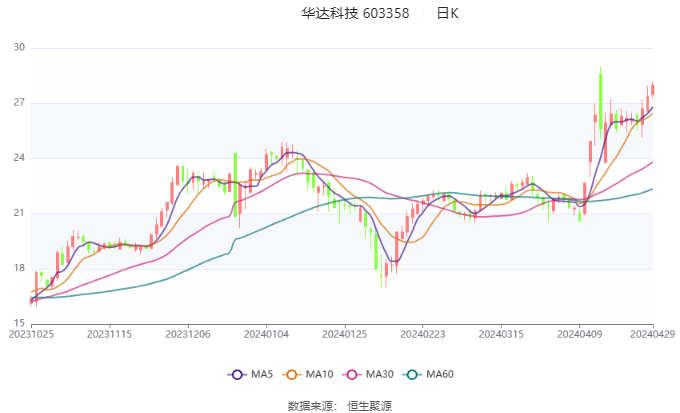The height and width of the screenshot is (413, 680).
Task: Click the tallest green candlestick near 20240409
Action: (601, 102)
